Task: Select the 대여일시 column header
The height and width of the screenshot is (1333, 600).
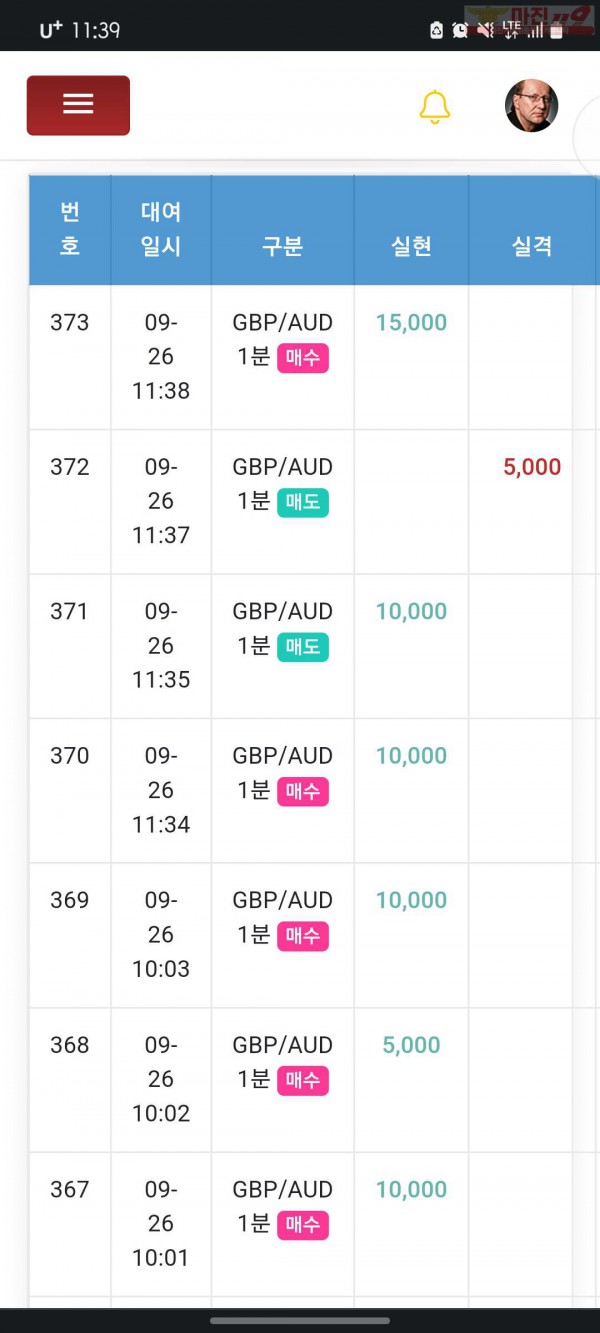Action: (161, 230)
